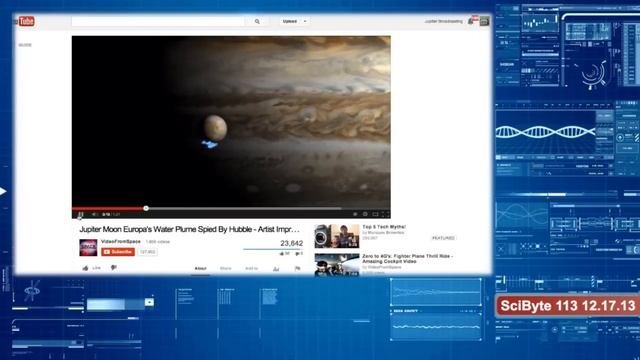
Task: Click the video progress bar scrubber handle
Action: pyautogui.click(x=146, y=208)
